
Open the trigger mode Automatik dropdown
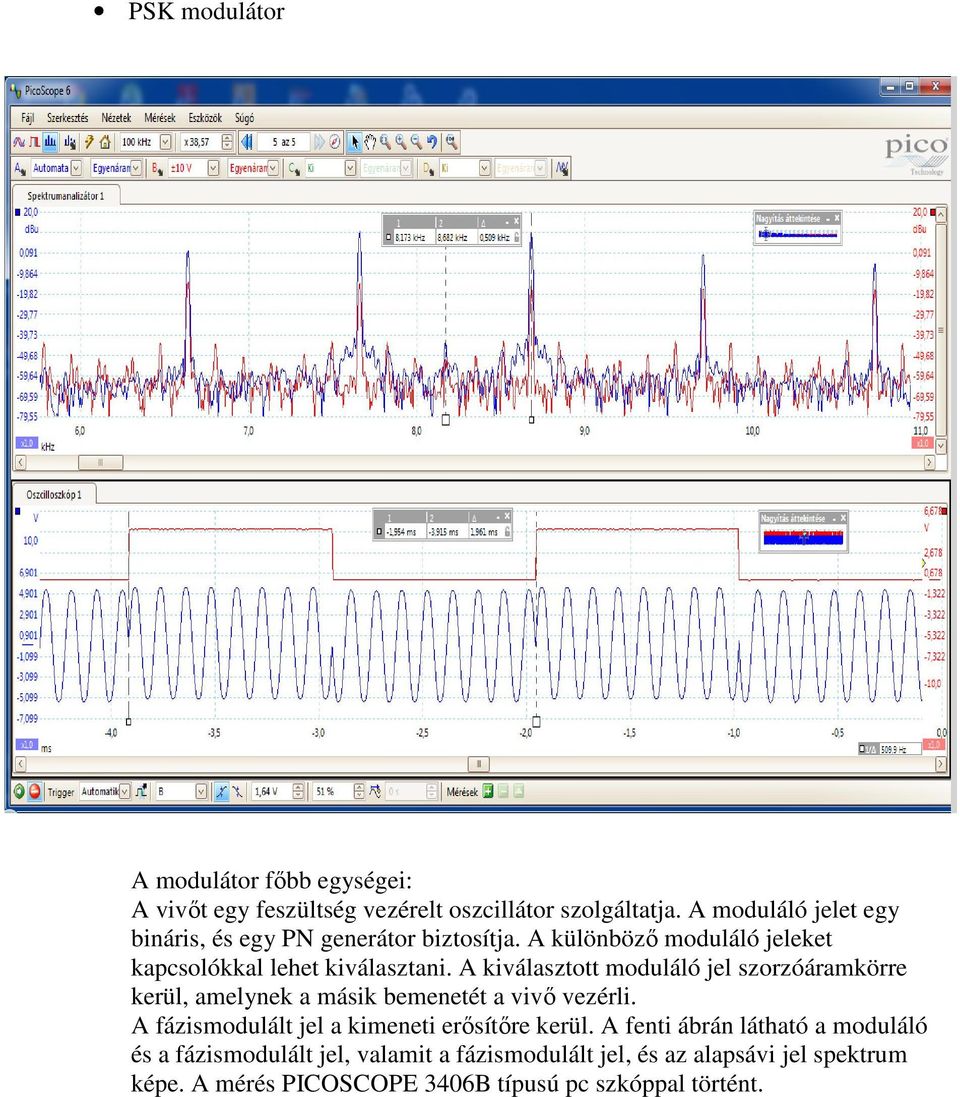click(124, 791)
